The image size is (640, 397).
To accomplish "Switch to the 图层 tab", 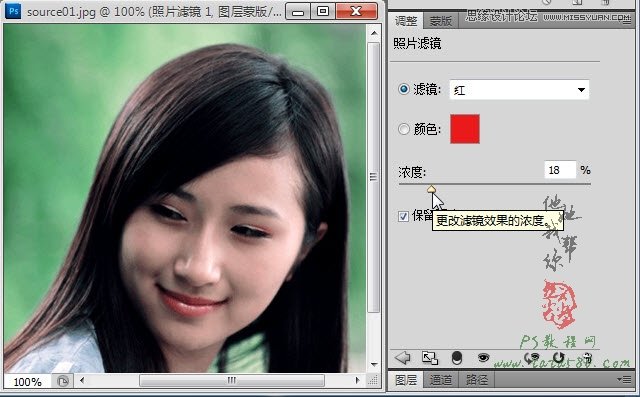I will tap(405, 380).
